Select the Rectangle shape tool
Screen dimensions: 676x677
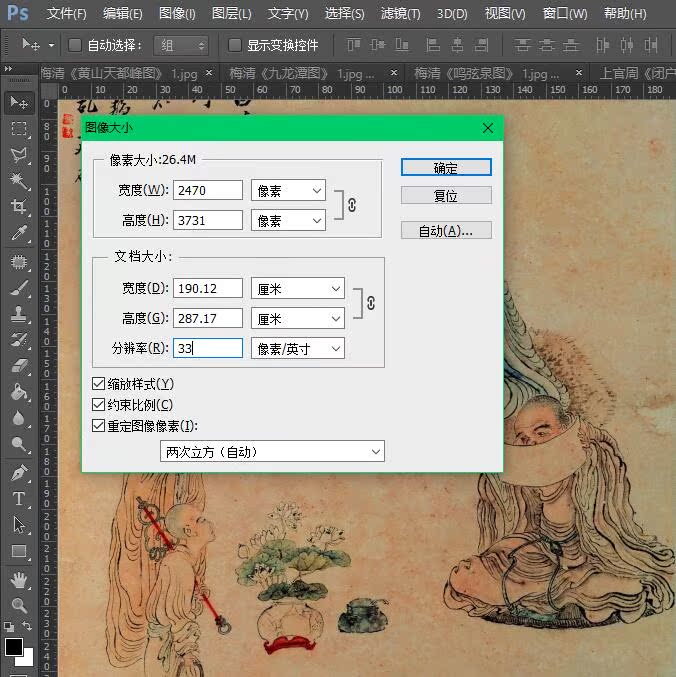19,551
